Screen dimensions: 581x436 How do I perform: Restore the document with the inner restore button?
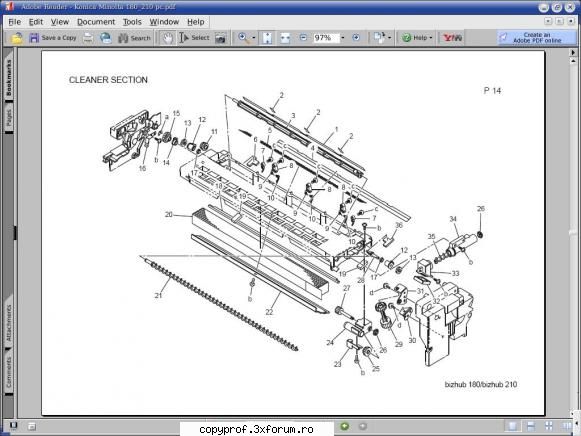tap(560, 22)
